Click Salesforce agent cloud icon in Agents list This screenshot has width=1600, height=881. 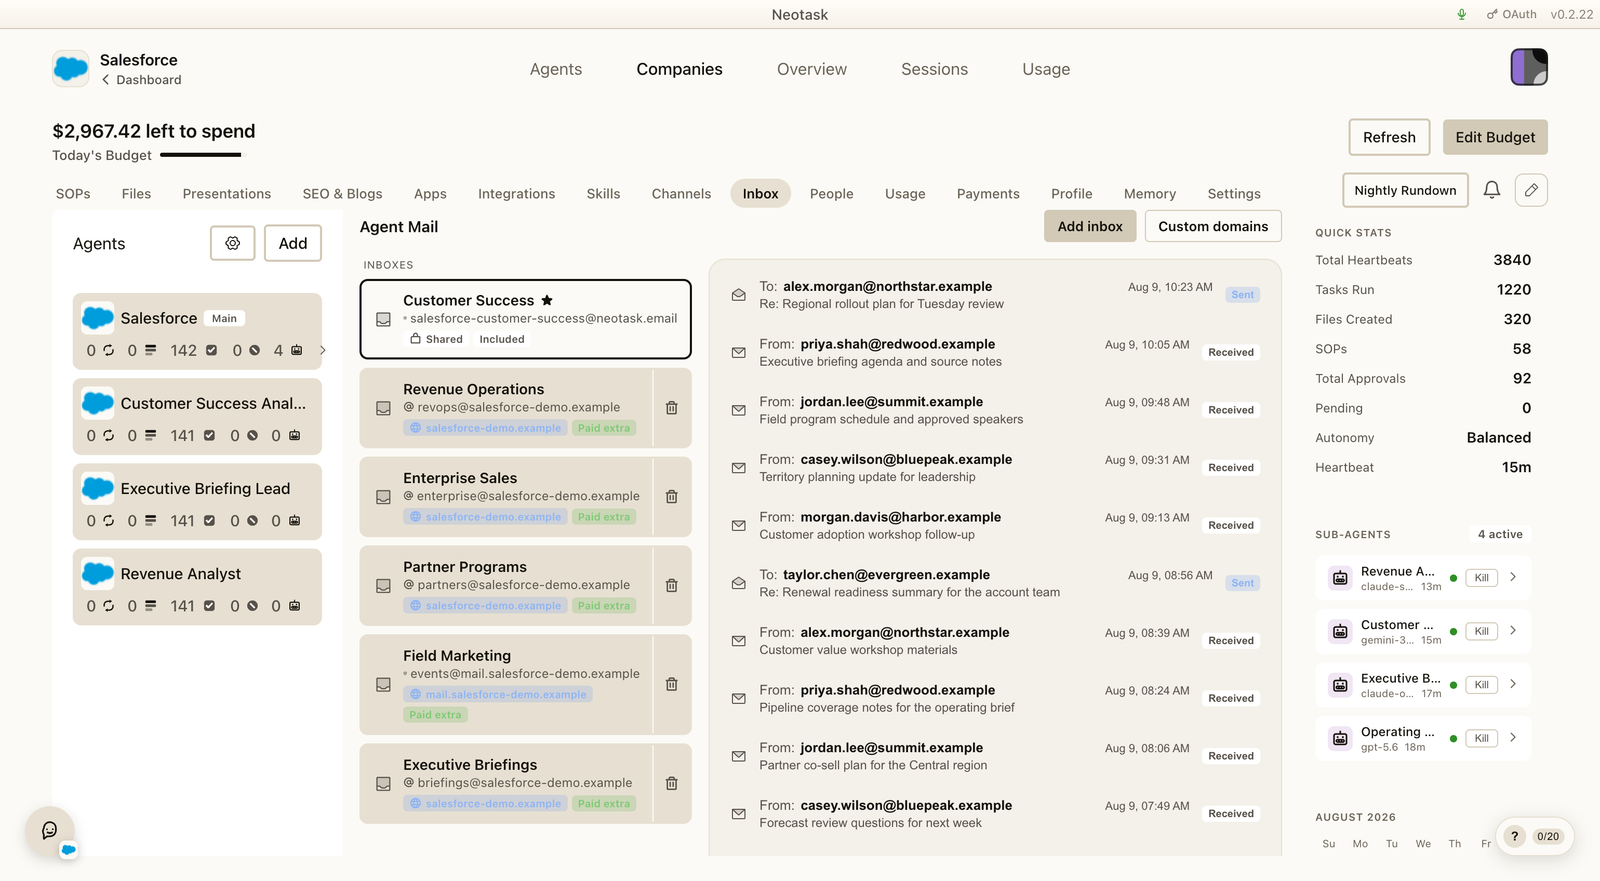pos(97,318)
